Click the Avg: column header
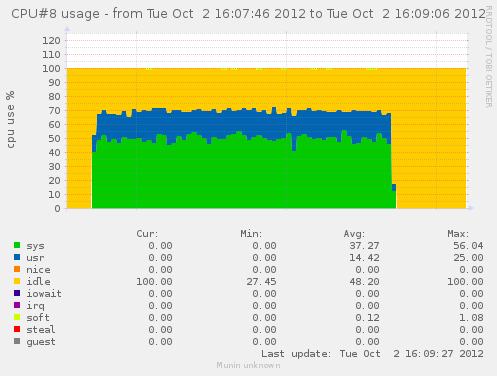Screen dimensions: 497x376 point(354,234)
